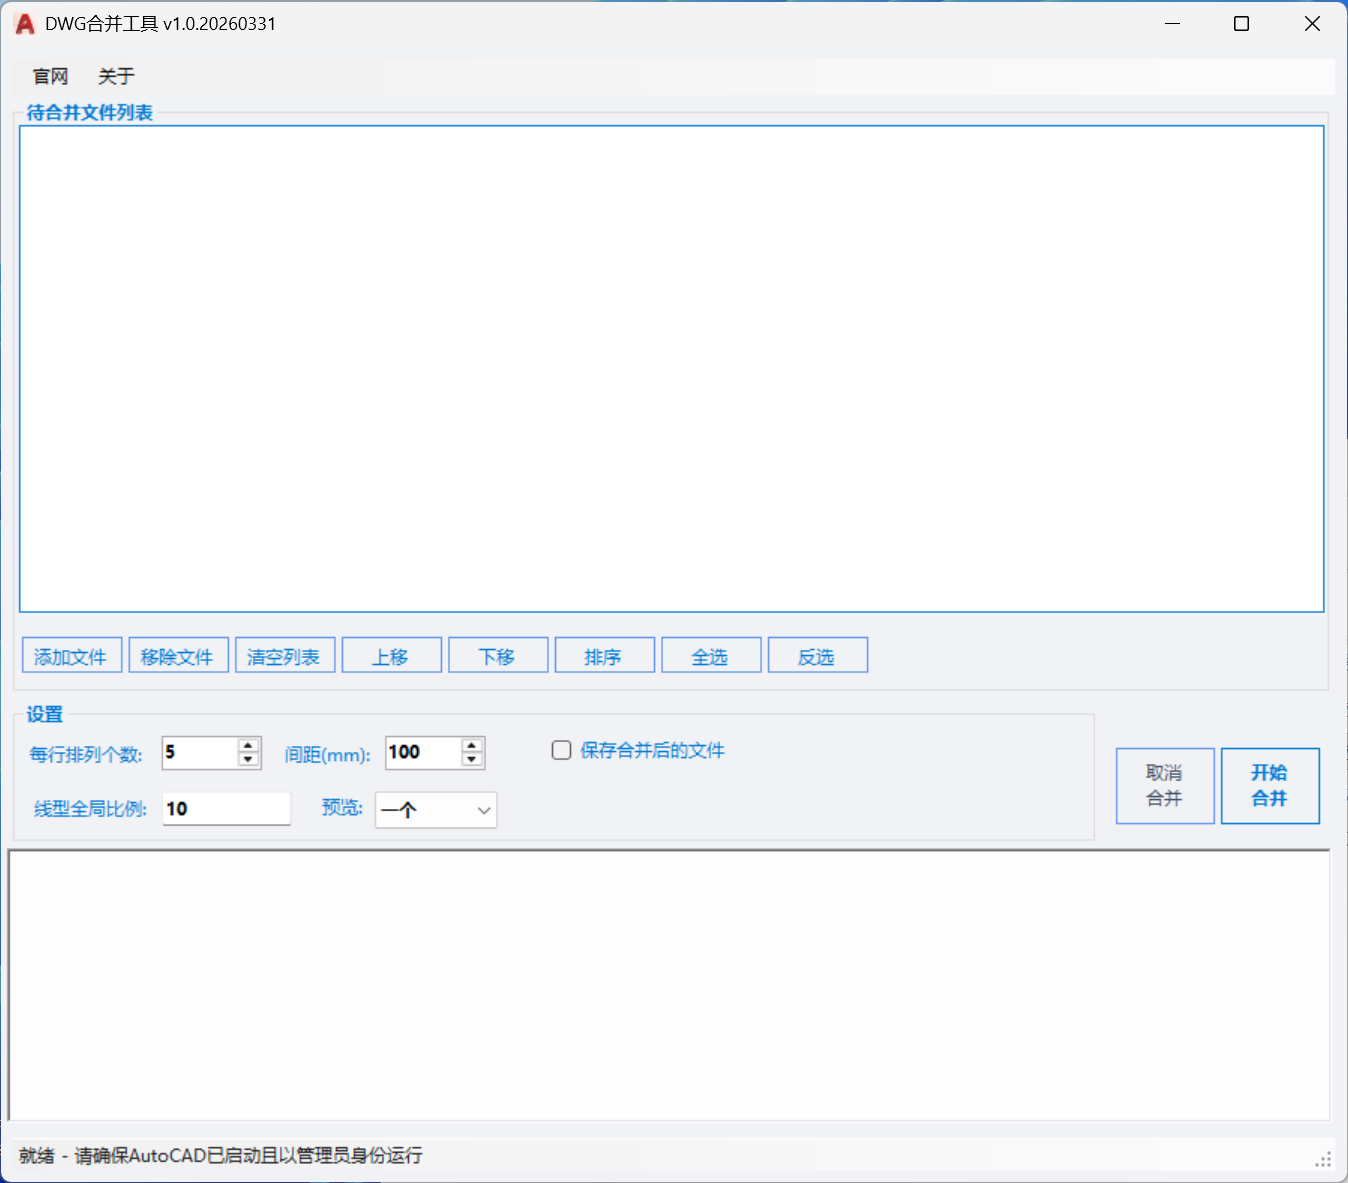
Task: Move selected file up with 上移
Action: tap(391, 656)
